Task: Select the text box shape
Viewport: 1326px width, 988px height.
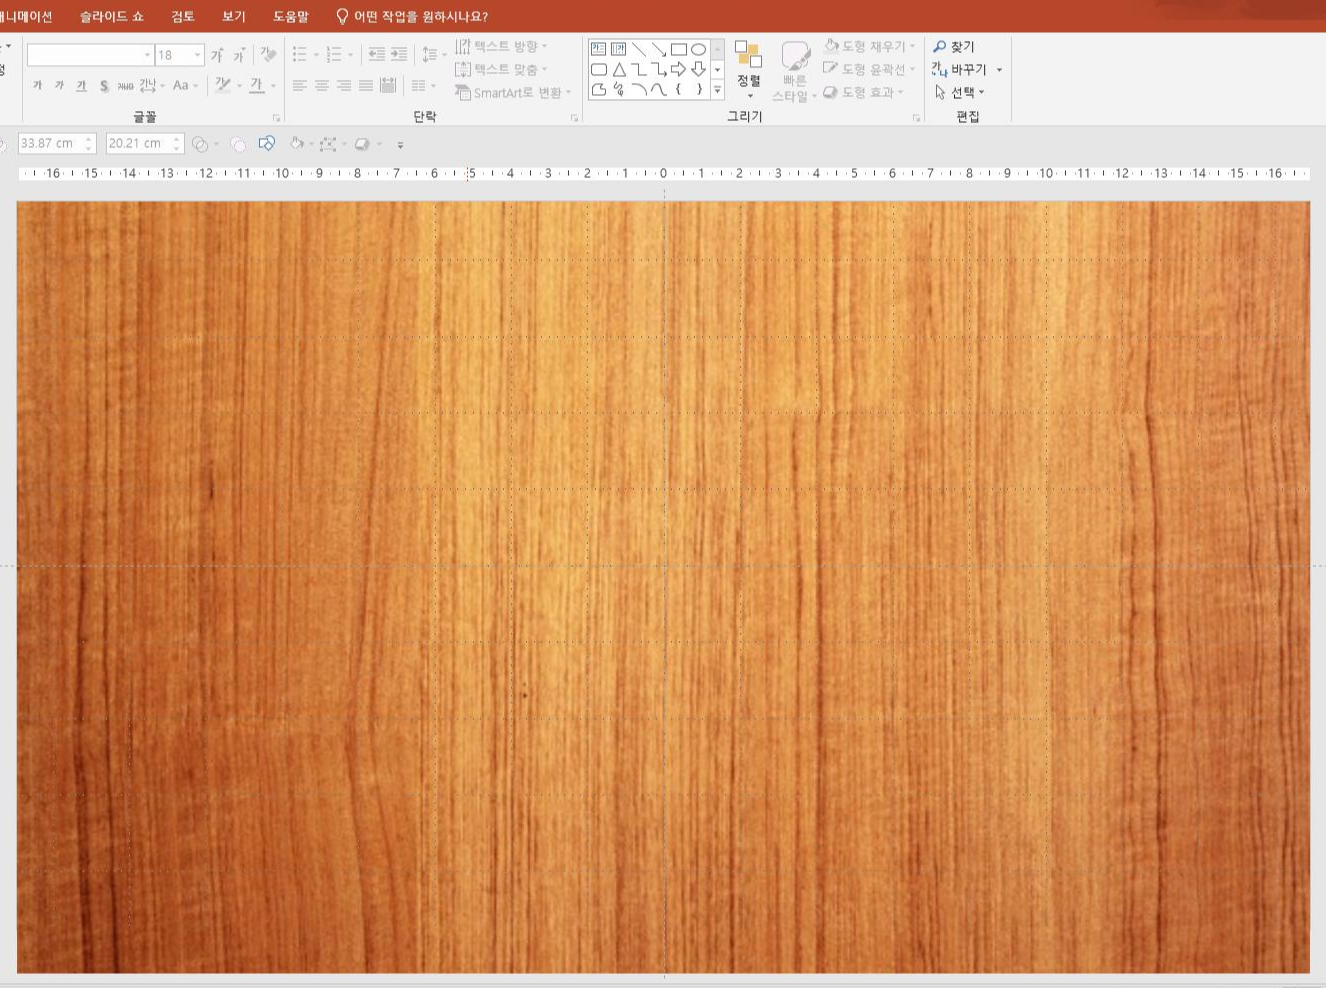Action: click(598, 49)
